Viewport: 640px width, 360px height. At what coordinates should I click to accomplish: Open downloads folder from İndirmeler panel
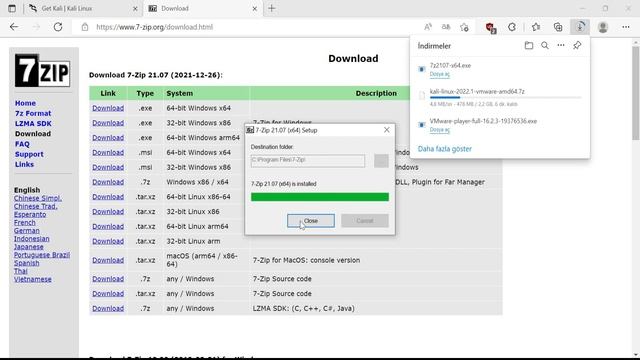[x=529, y=45]
